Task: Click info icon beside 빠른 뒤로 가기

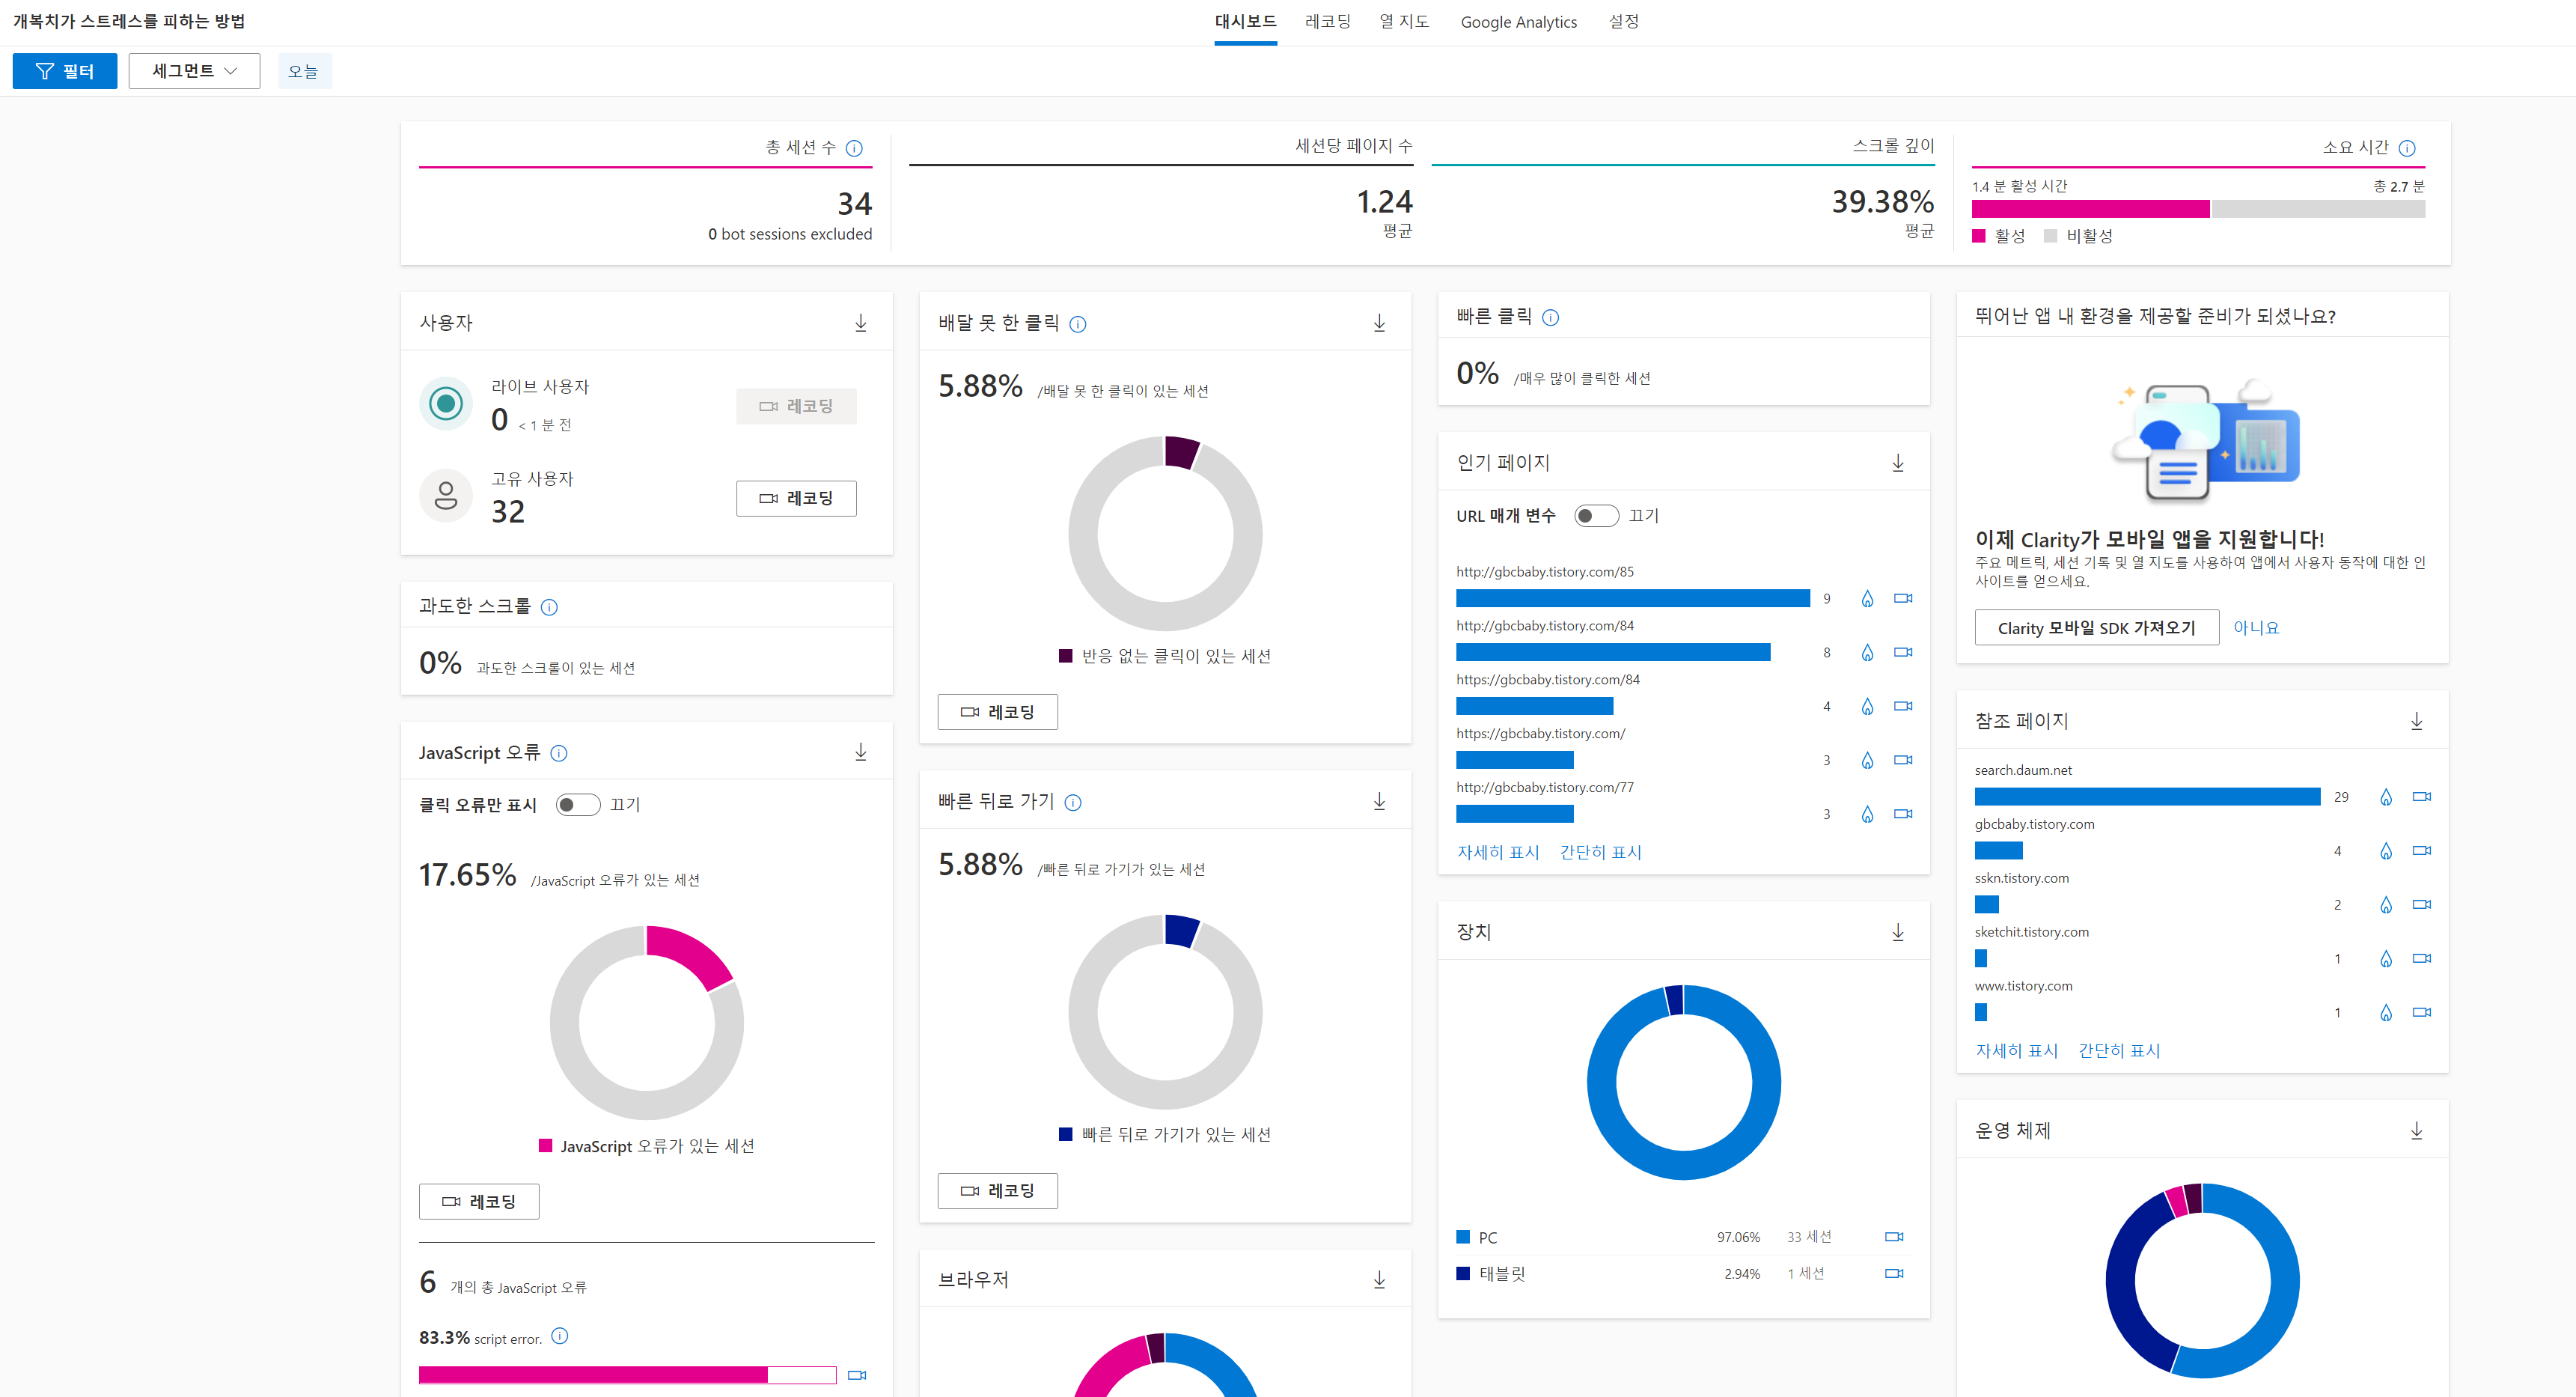Action: click(1073, 802)
